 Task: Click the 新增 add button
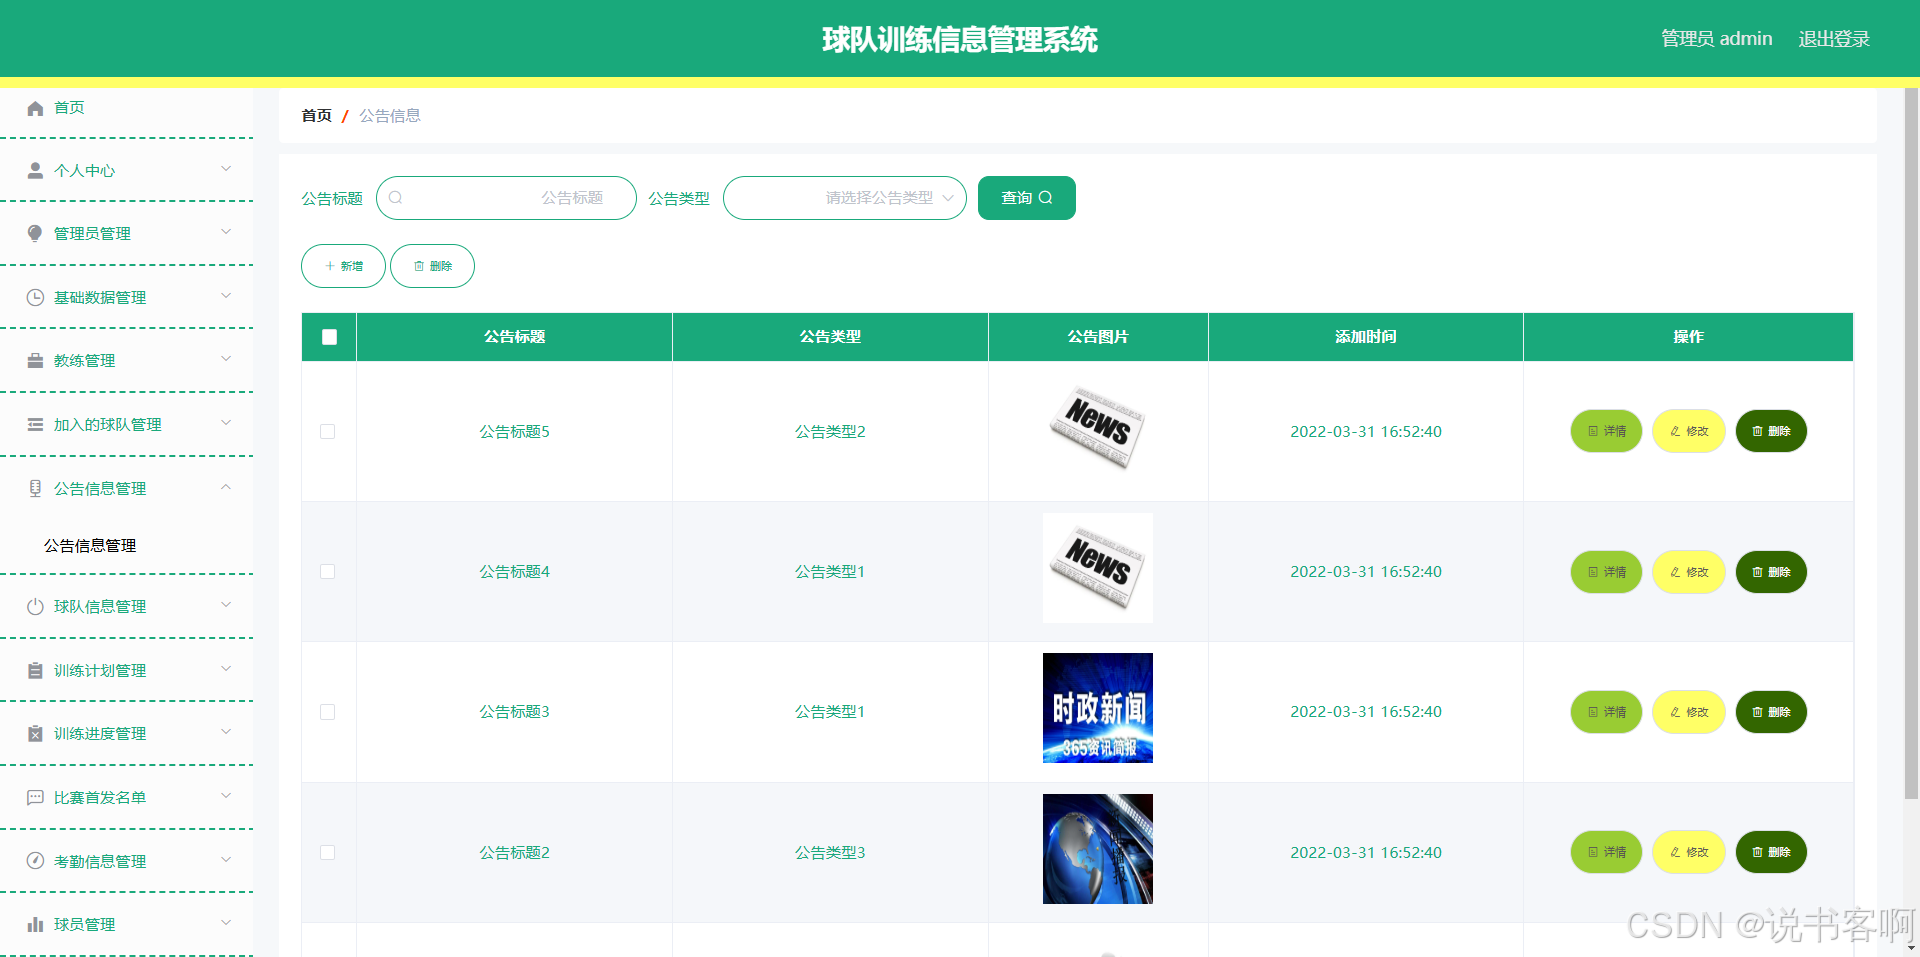click(x=343, y=266)
